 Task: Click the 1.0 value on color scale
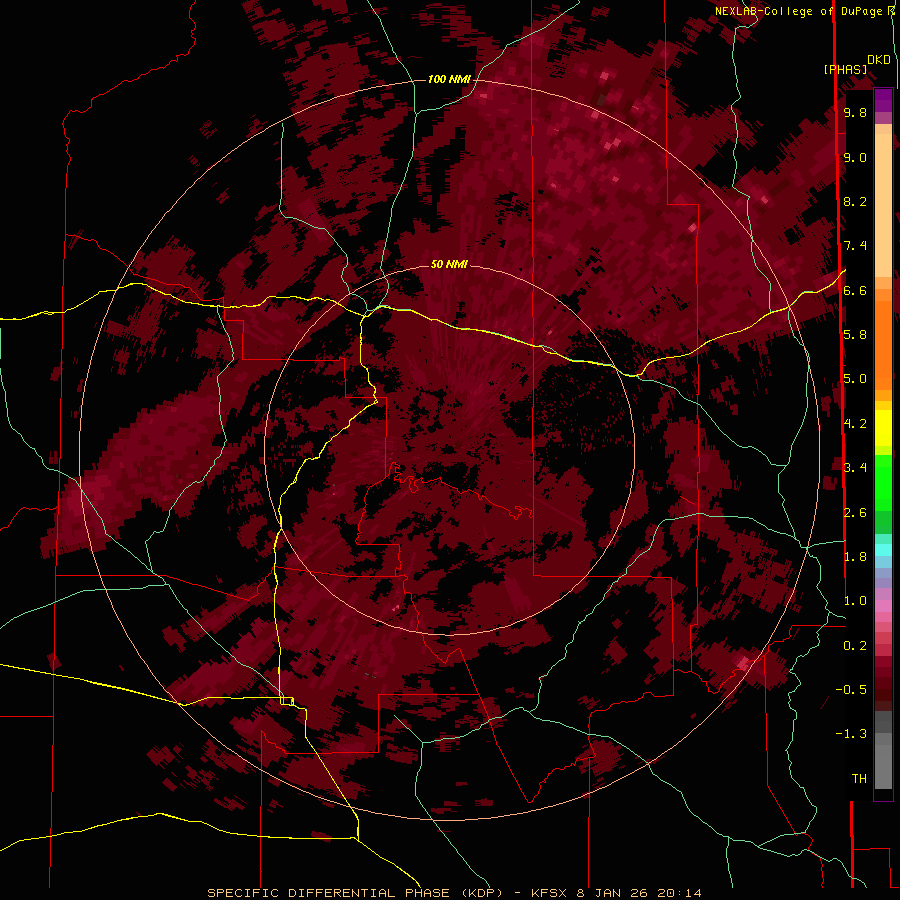click(x=855, y=602)
